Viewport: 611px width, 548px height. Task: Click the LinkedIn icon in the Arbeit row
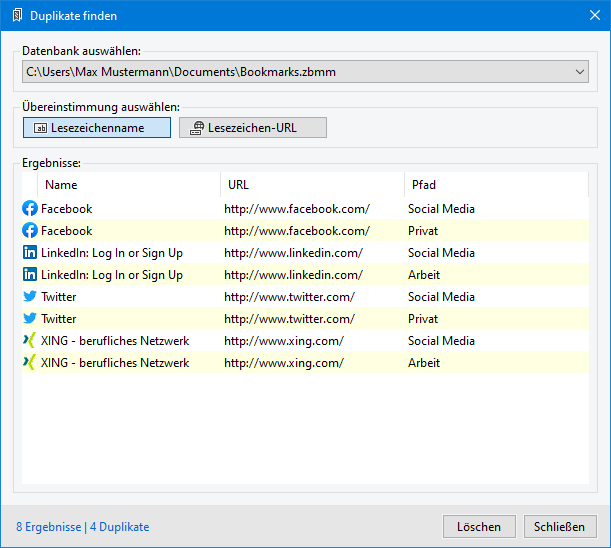pos(30,275)
